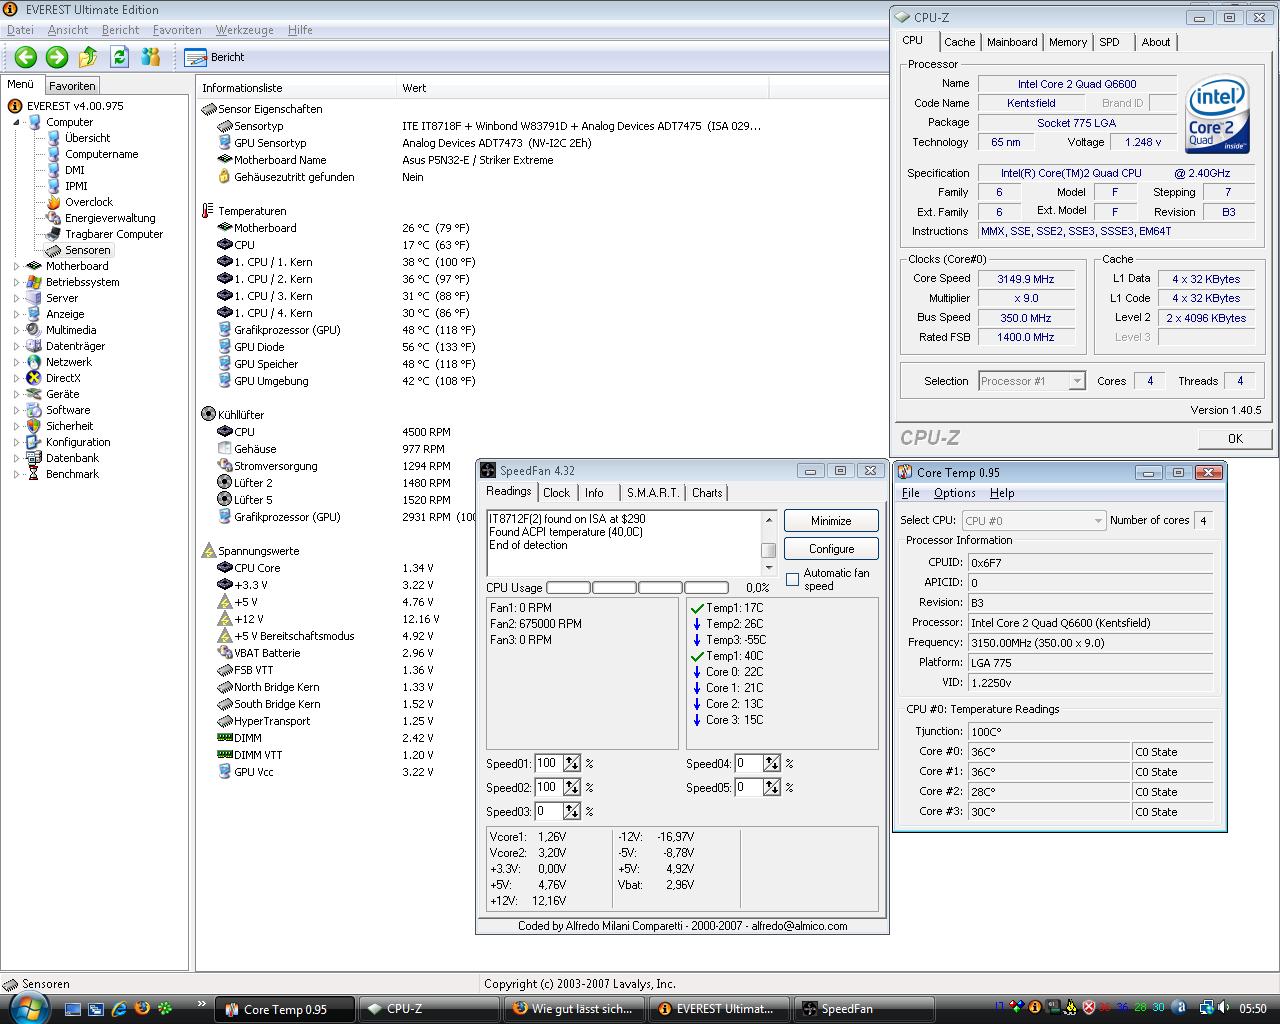Click the OK button in CPU-Z
The height and width of the screenshot is (1024, 1280).
[x=1235, y=438]
